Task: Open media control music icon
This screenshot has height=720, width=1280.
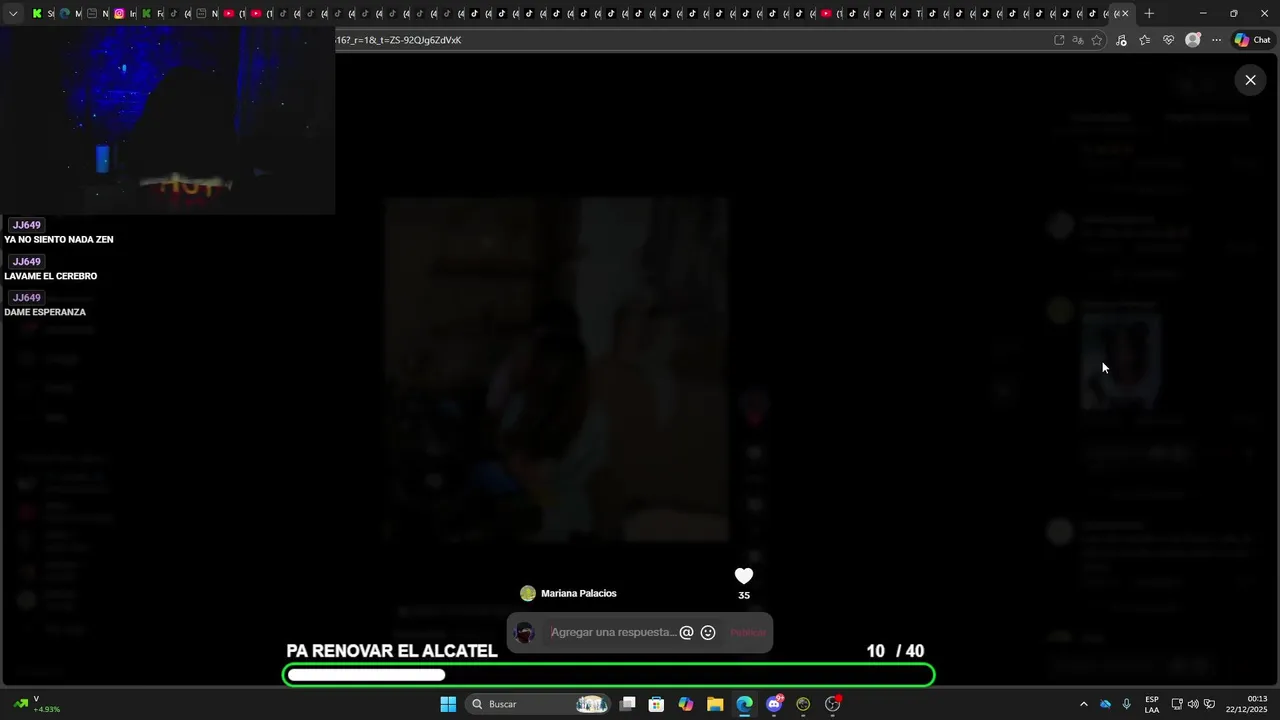Action: click(x=1121, y=40)
